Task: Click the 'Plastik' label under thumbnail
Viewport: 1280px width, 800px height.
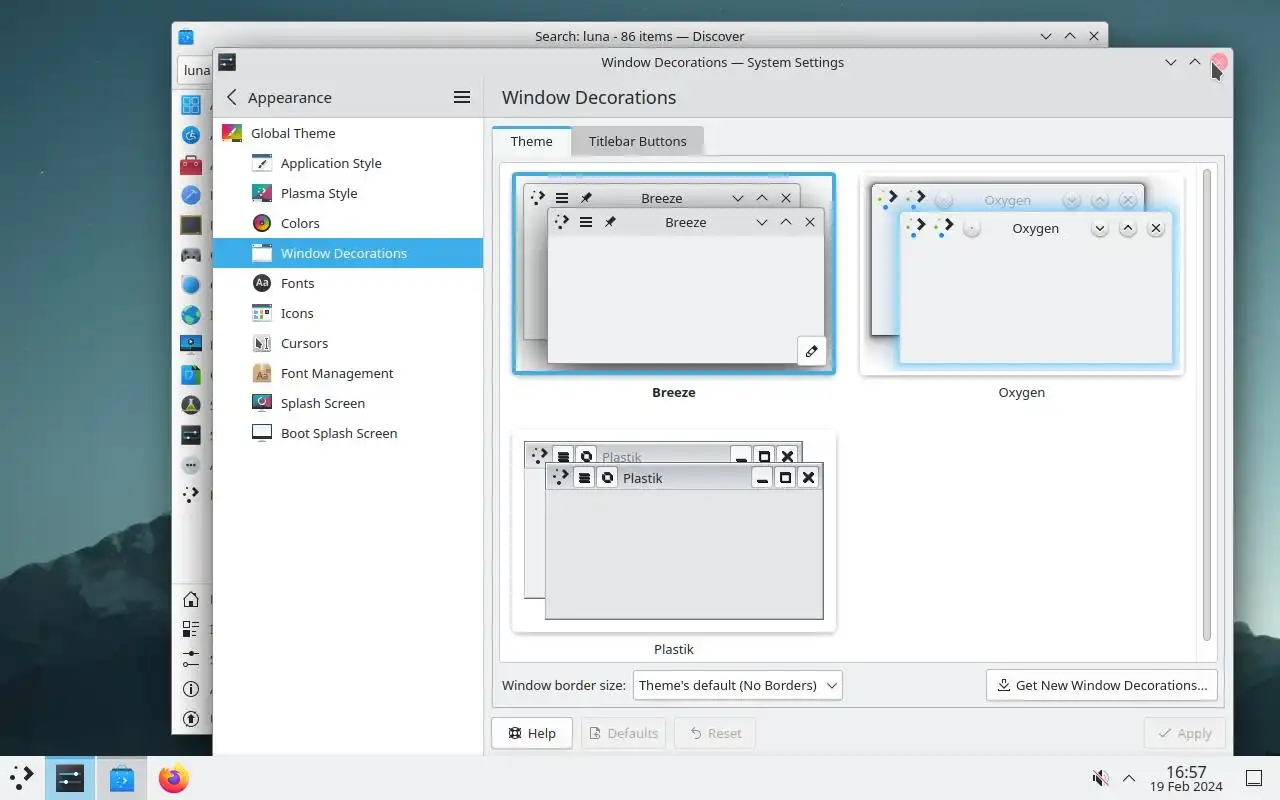Action: [x=674, y=649]
